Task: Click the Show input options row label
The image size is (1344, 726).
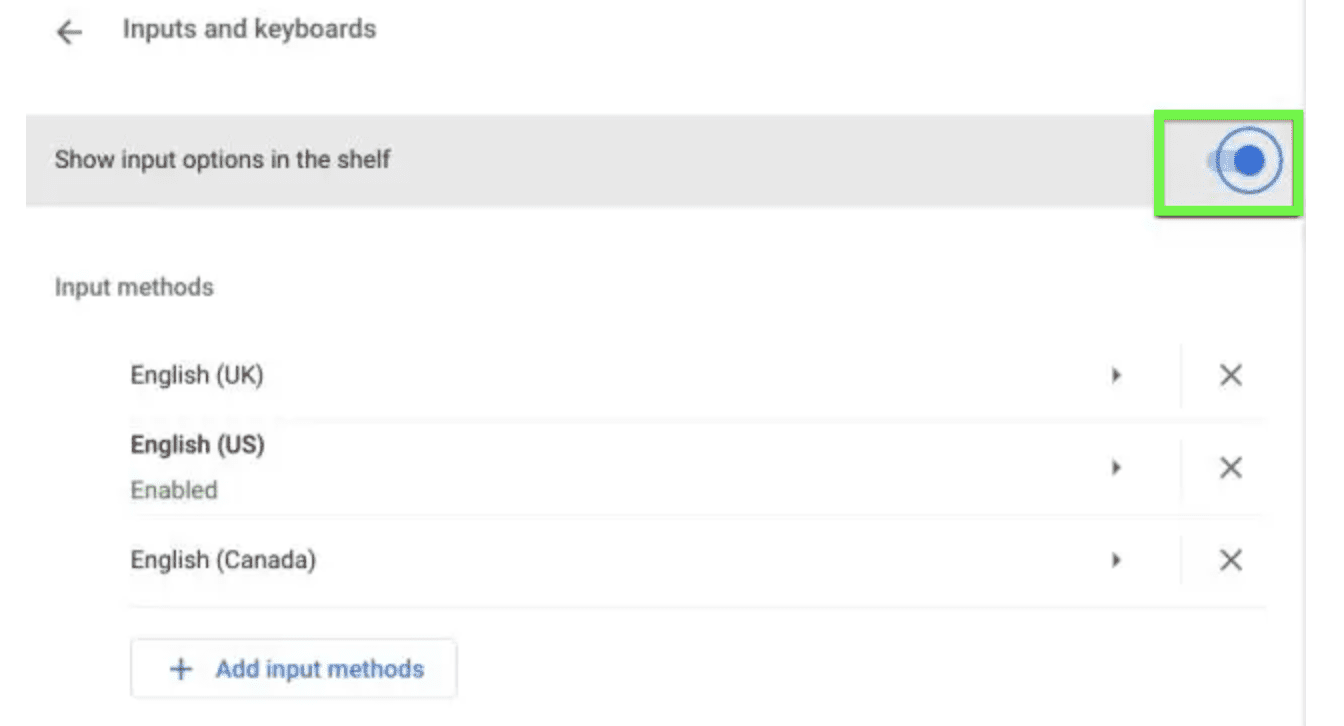Action: tap(222, 160)
